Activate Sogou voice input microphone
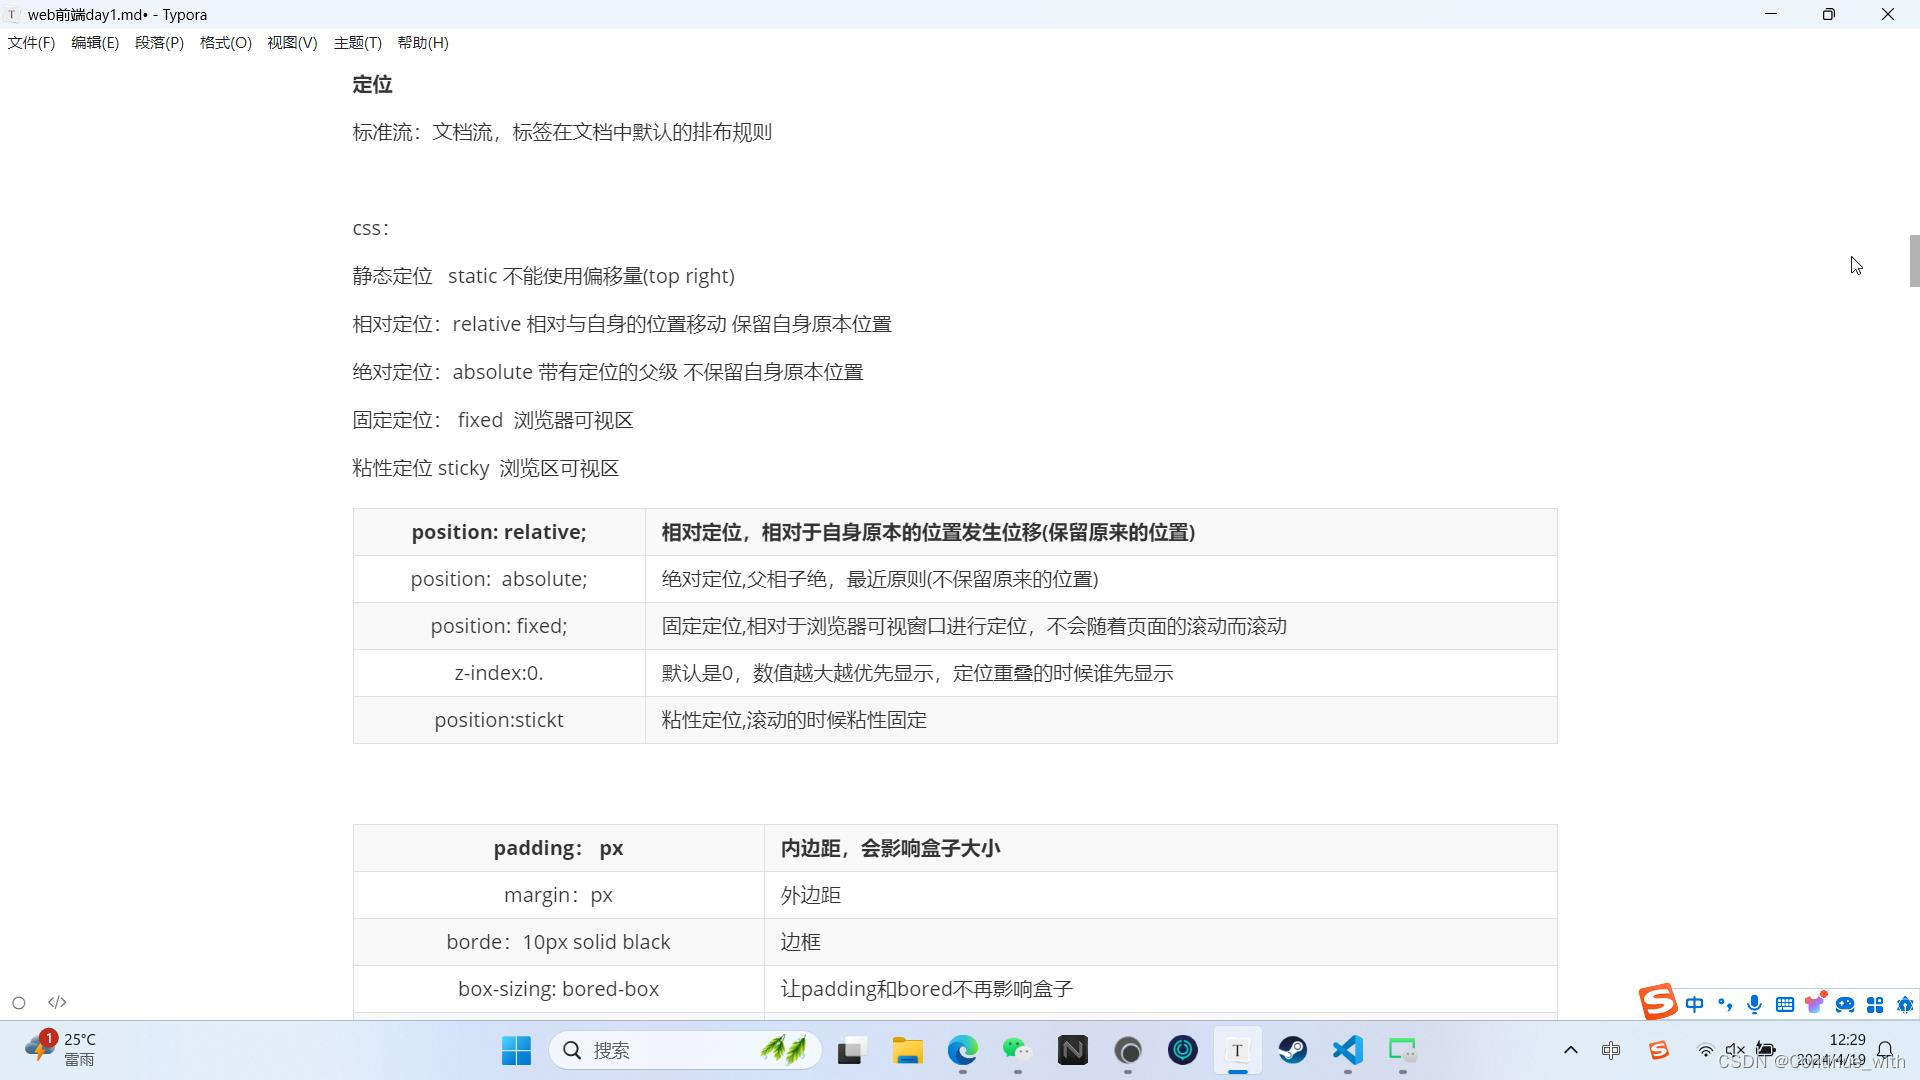Screen dimensions: 1920x1080 1754,1004
